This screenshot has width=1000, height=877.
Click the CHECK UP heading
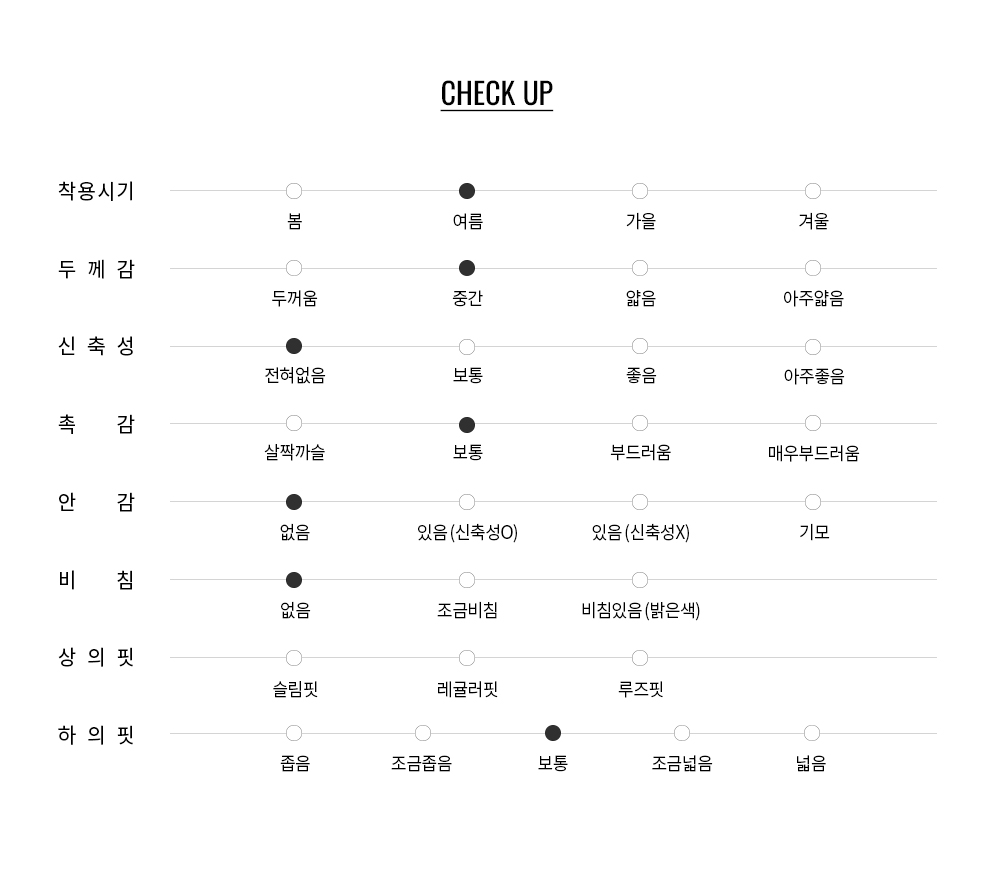coord(496,93)
